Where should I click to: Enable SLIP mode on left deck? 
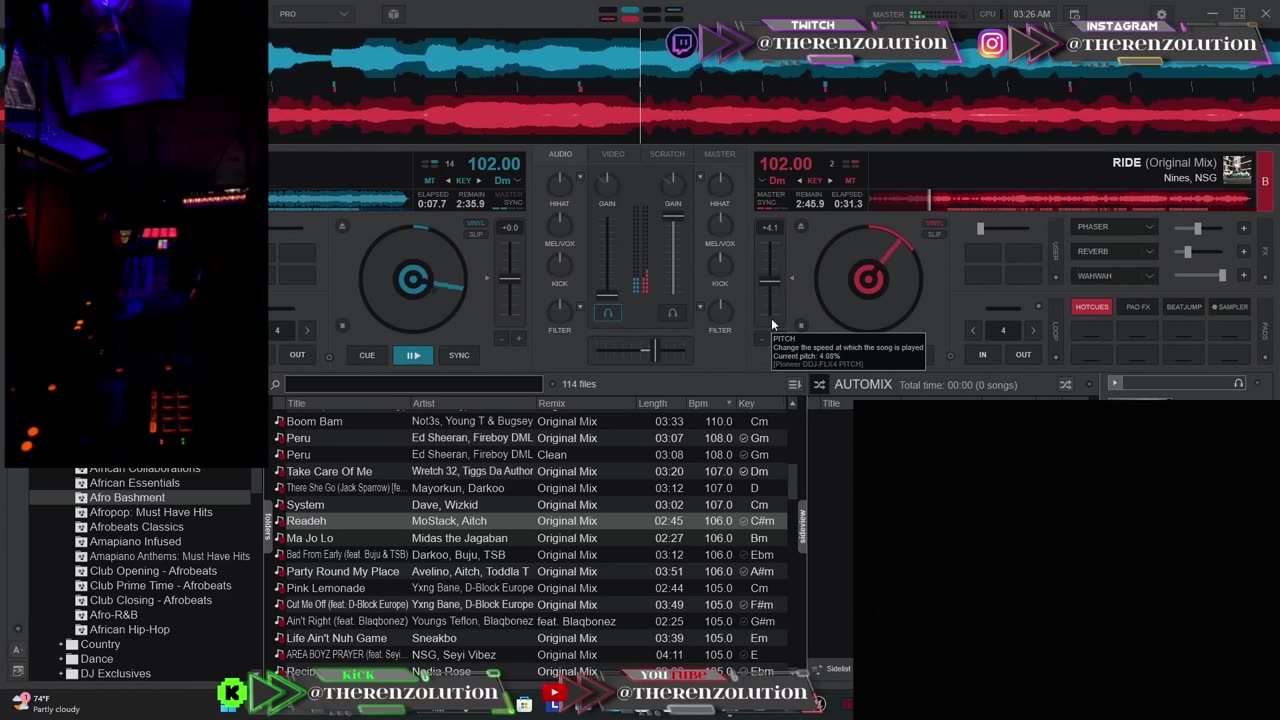476,234
